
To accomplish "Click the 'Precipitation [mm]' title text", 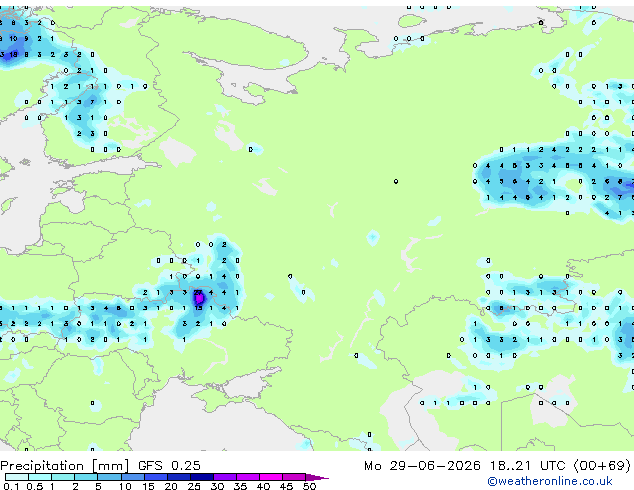I will click(65, 466).
